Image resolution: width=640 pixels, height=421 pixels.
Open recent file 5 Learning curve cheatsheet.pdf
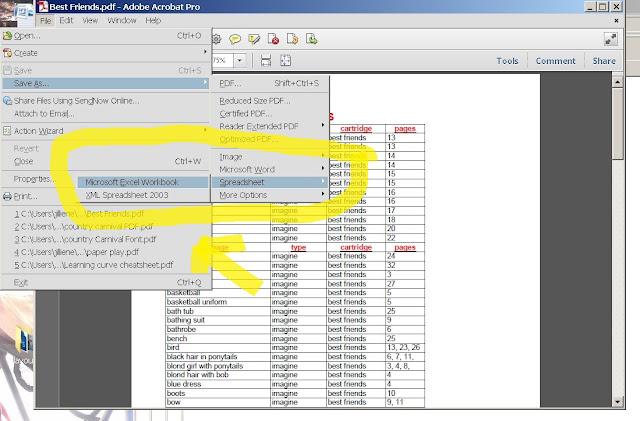(106, 265)
